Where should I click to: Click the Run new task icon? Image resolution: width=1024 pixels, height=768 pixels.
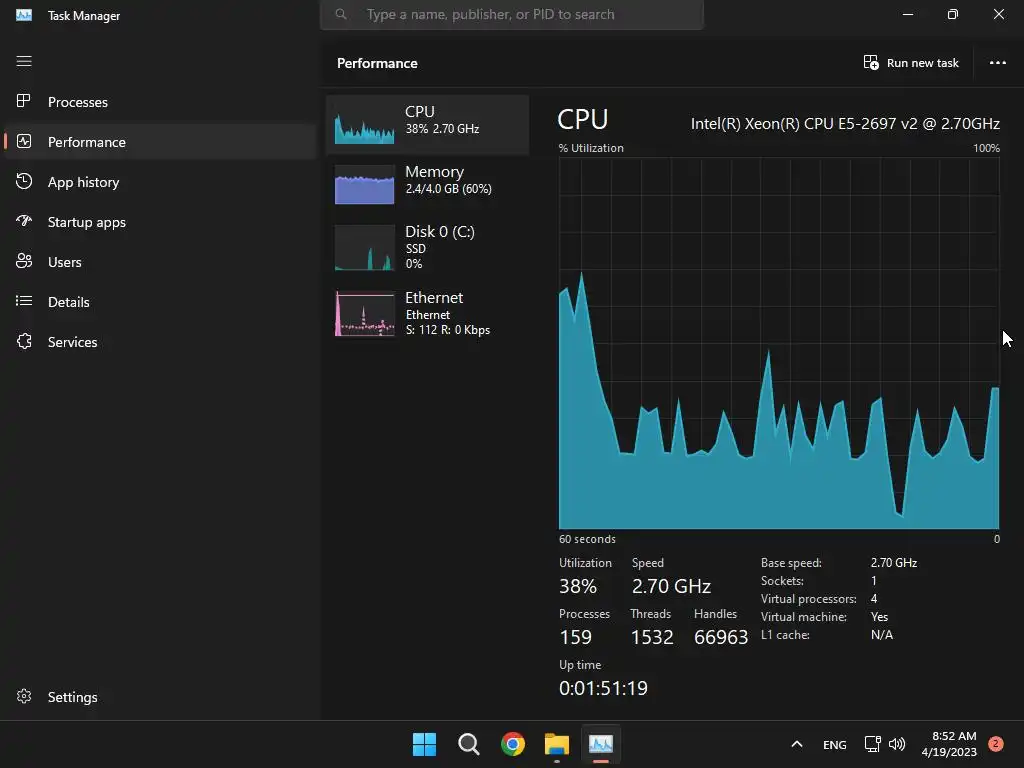coord(871,63)
